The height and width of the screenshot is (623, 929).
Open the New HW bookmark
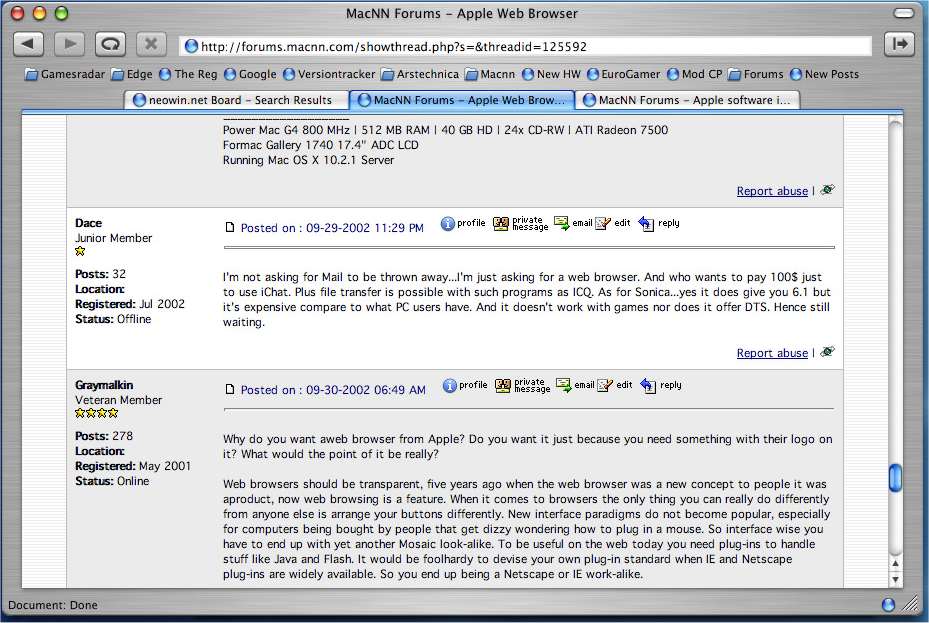click(551, 74)
